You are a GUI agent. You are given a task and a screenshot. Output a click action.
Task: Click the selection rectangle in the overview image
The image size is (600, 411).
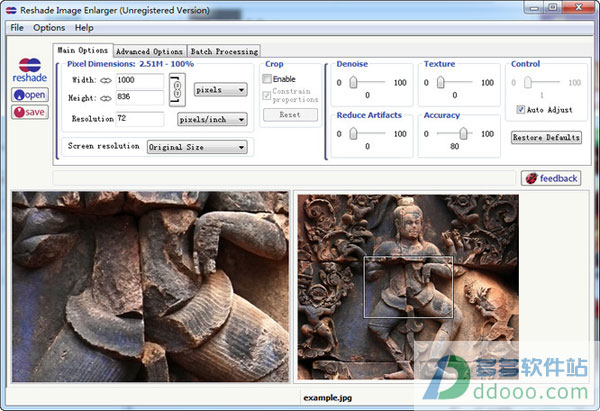(408, 287)
